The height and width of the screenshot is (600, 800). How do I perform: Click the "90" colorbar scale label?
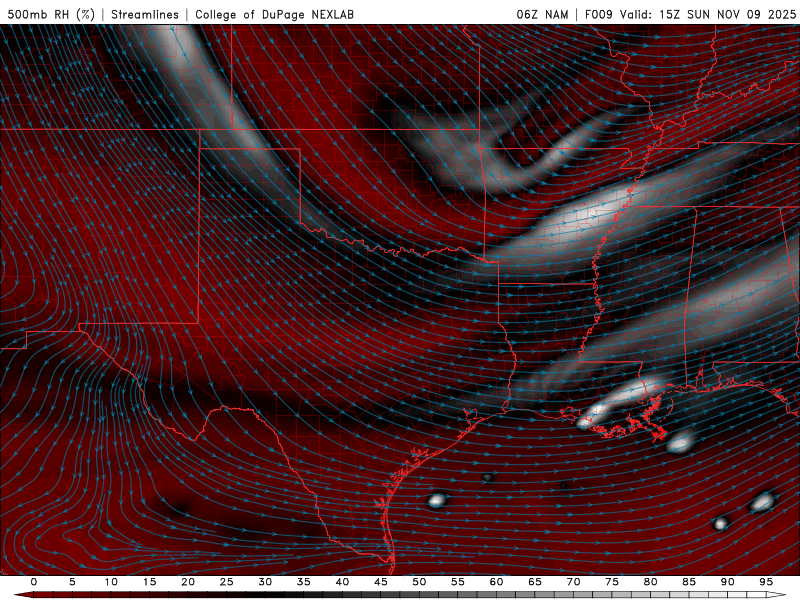click(727, 582)
